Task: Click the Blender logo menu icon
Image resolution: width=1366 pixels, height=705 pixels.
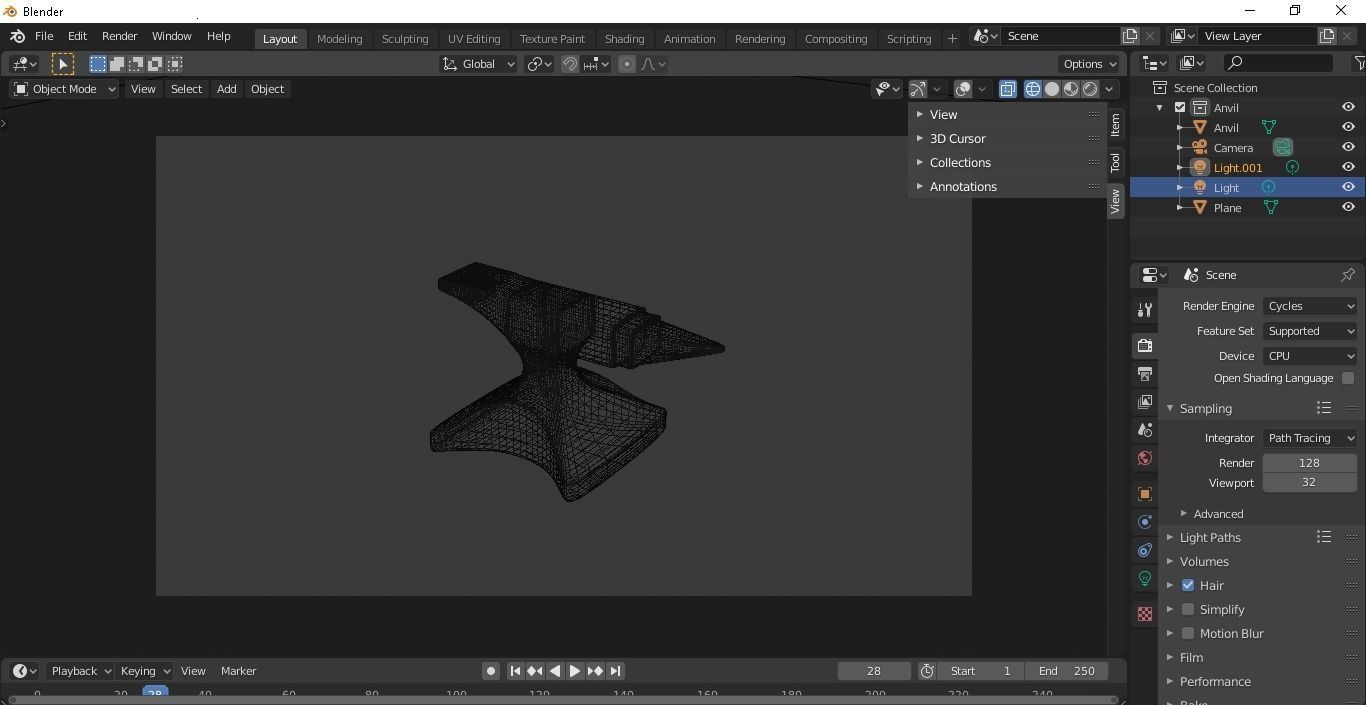Action: (x=17, y=36)
